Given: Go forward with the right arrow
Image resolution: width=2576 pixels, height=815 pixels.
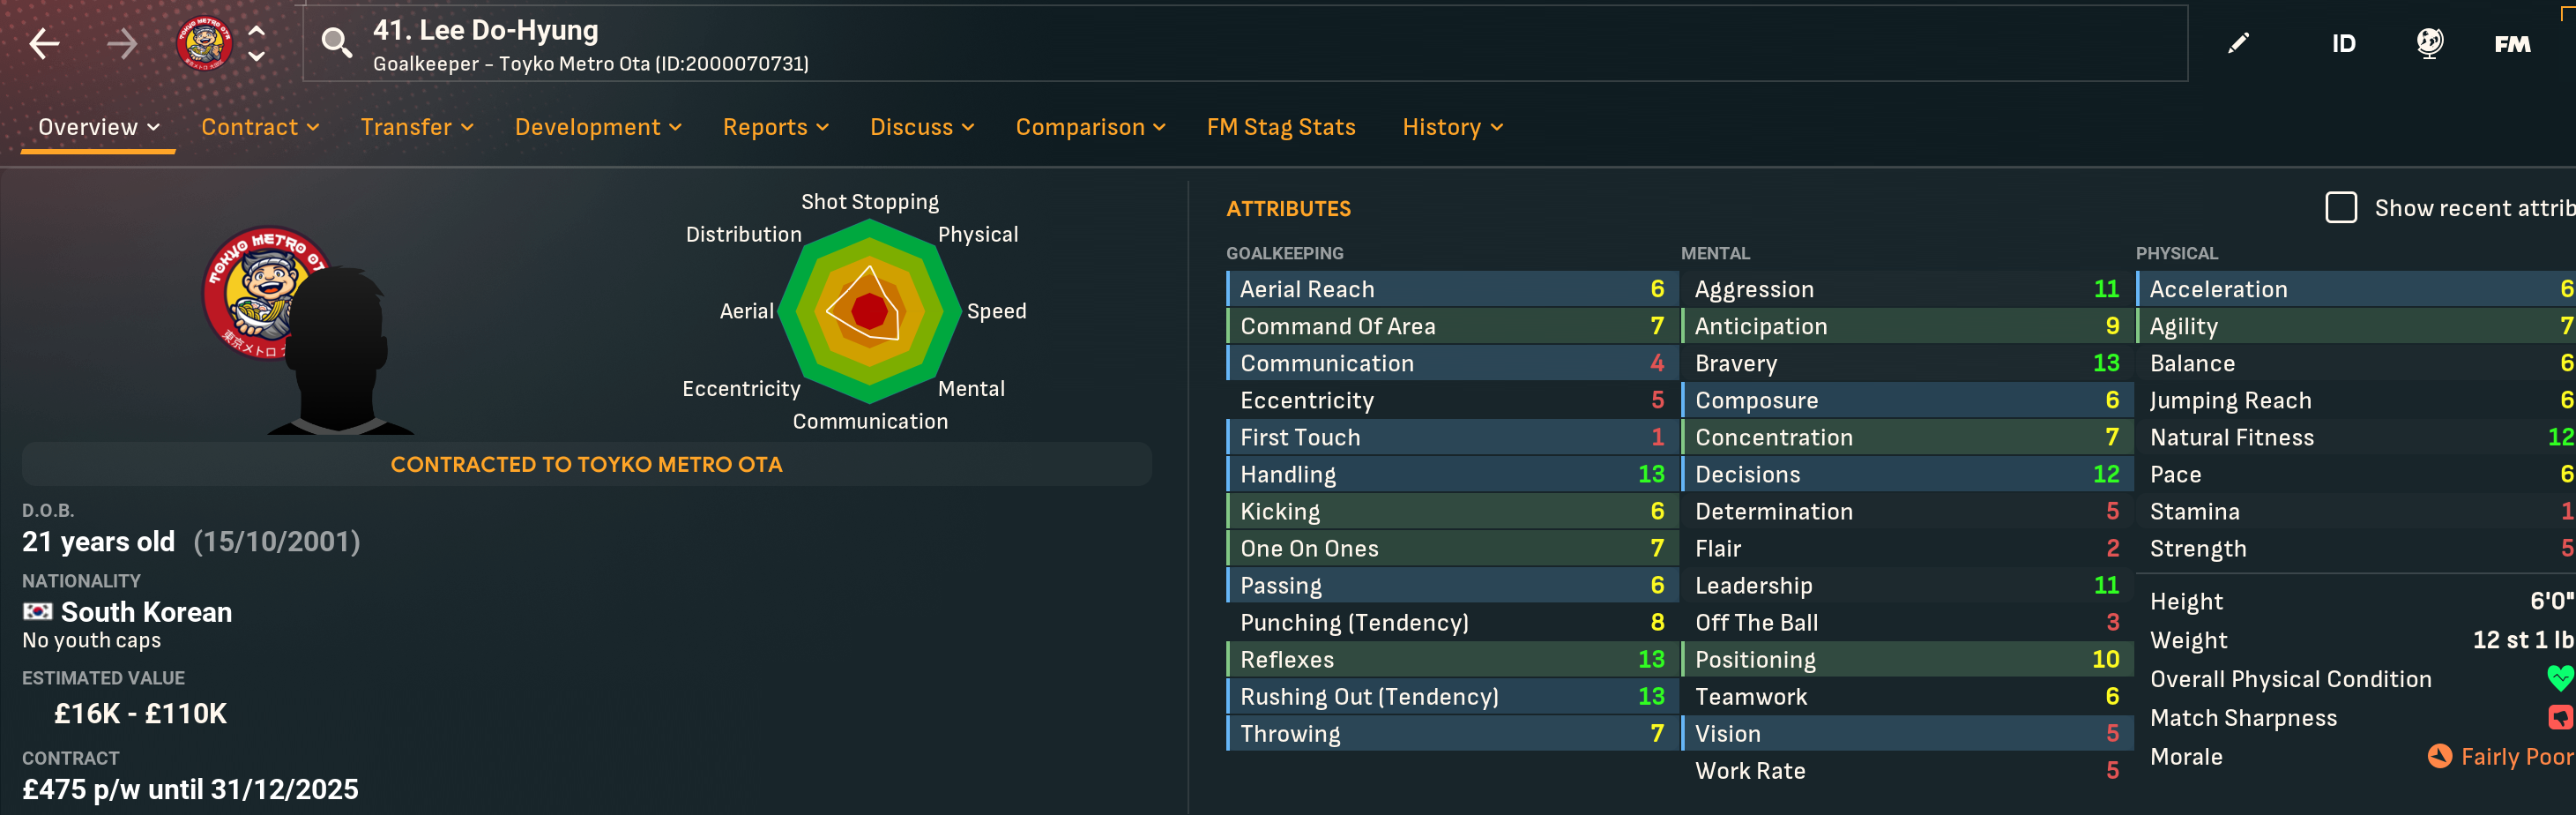Looking at the screenshot, I should (x=122, y=44).
